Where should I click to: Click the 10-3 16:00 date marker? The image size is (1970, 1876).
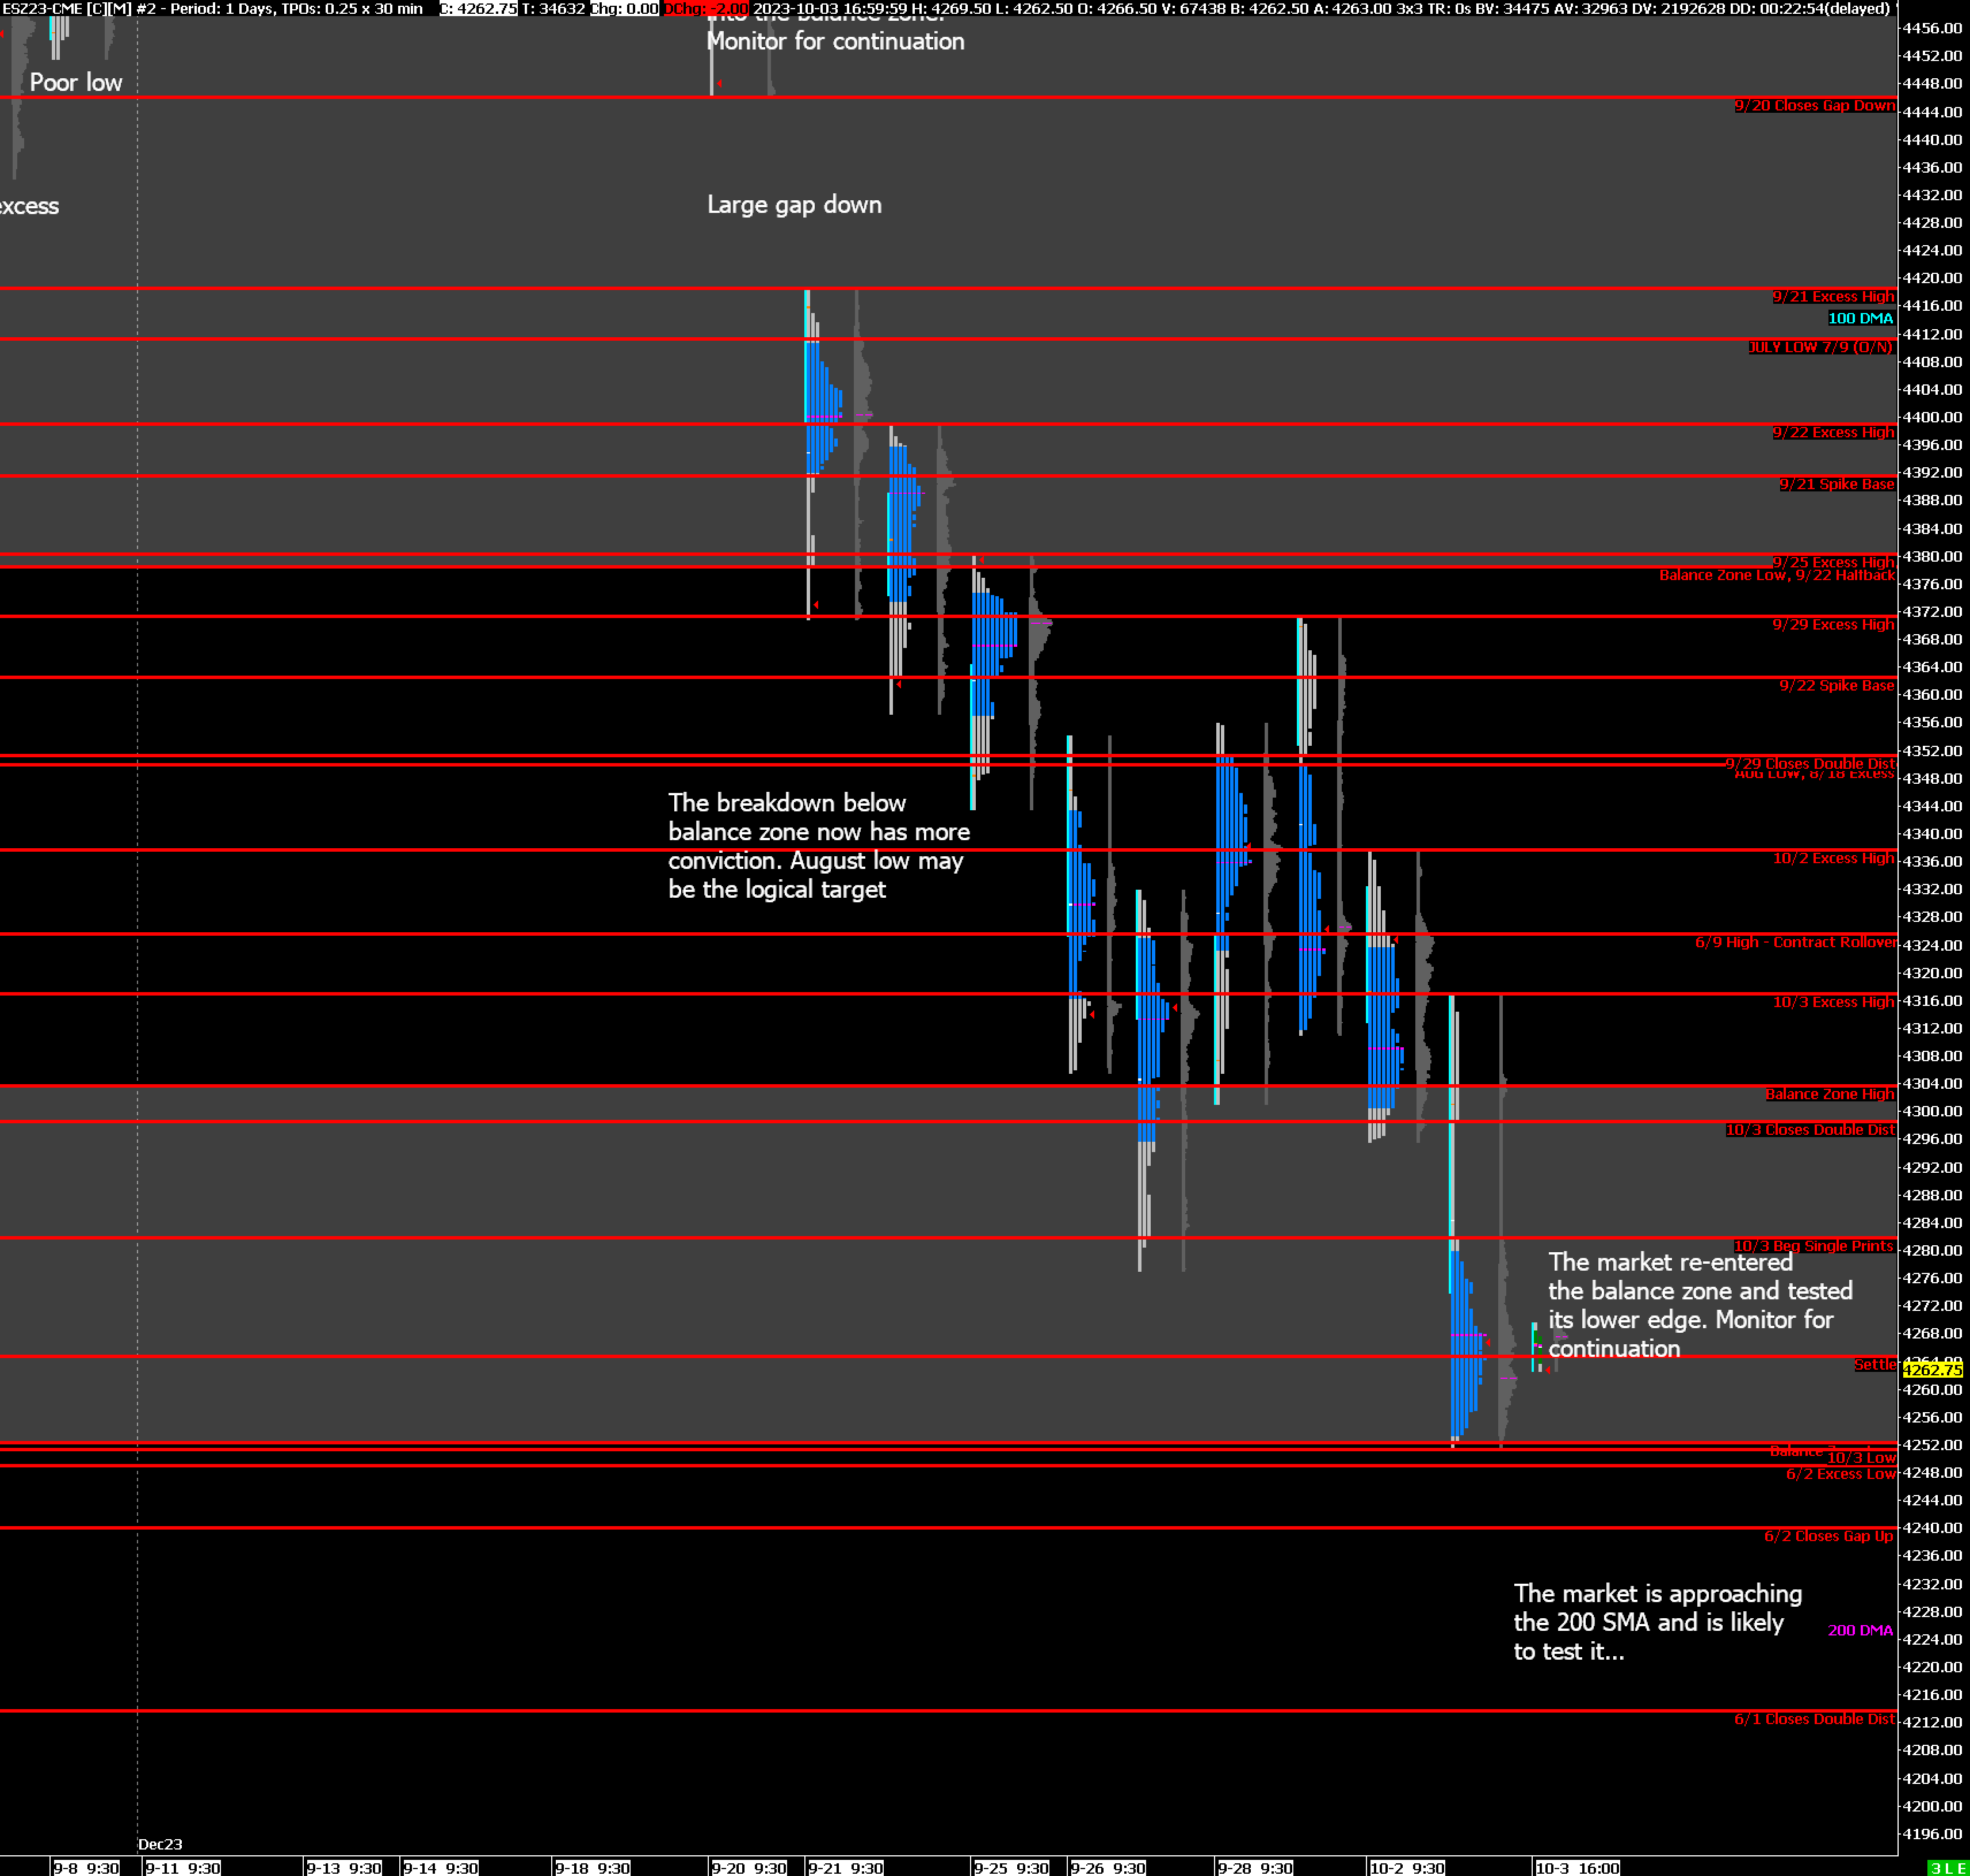click(1577, 1867)
